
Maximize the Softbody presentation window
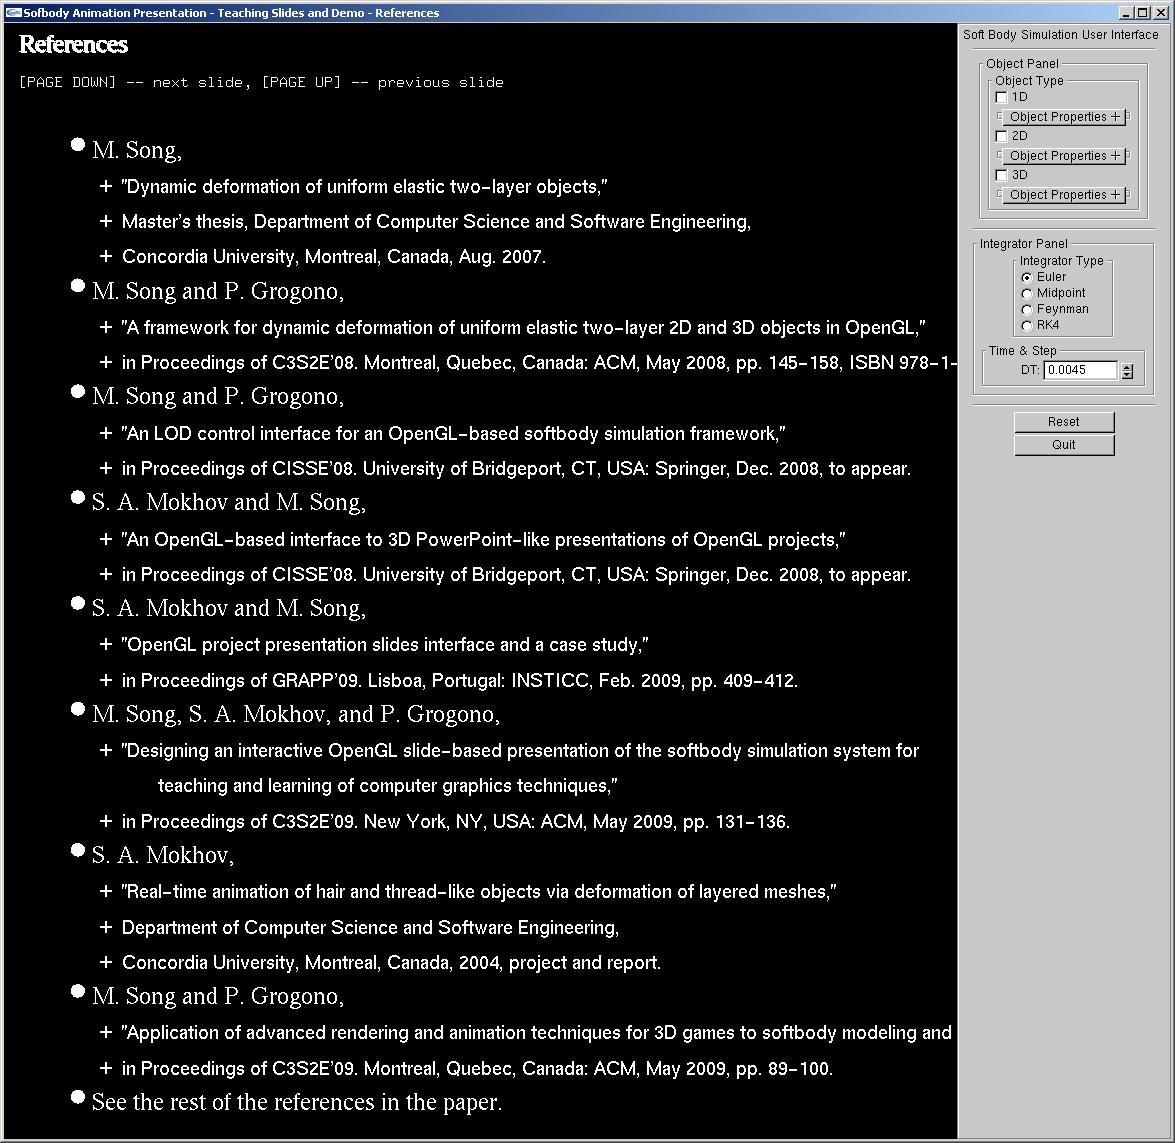pyautogui.click(x=1143, y=13)
